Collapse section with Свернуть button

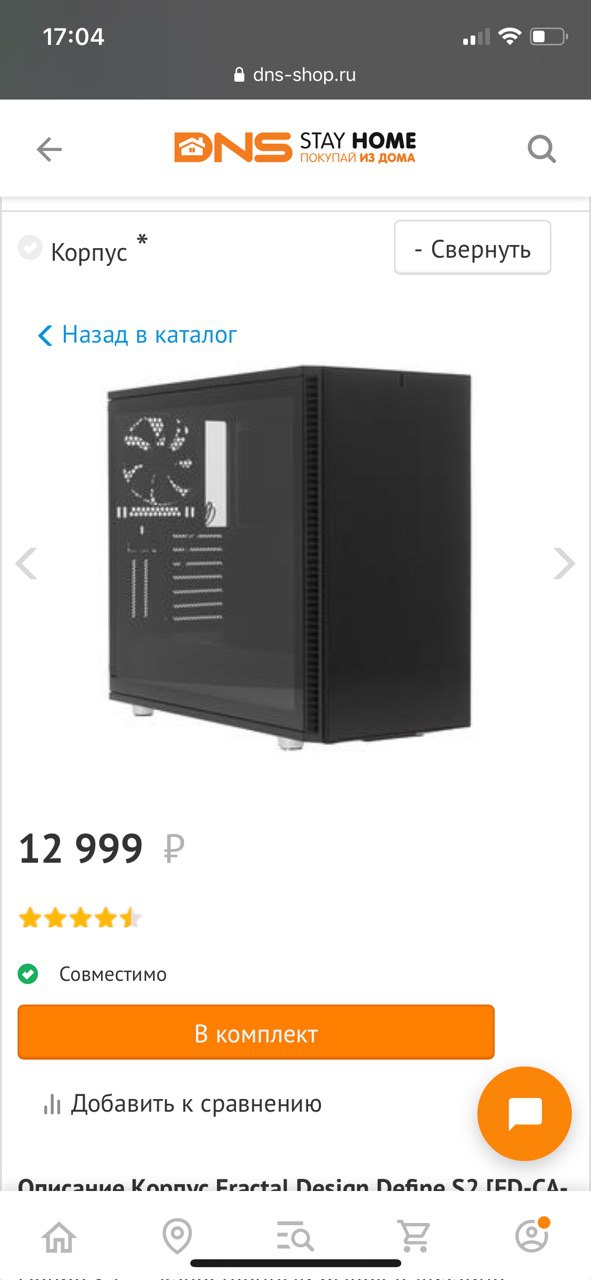(472, 248)
